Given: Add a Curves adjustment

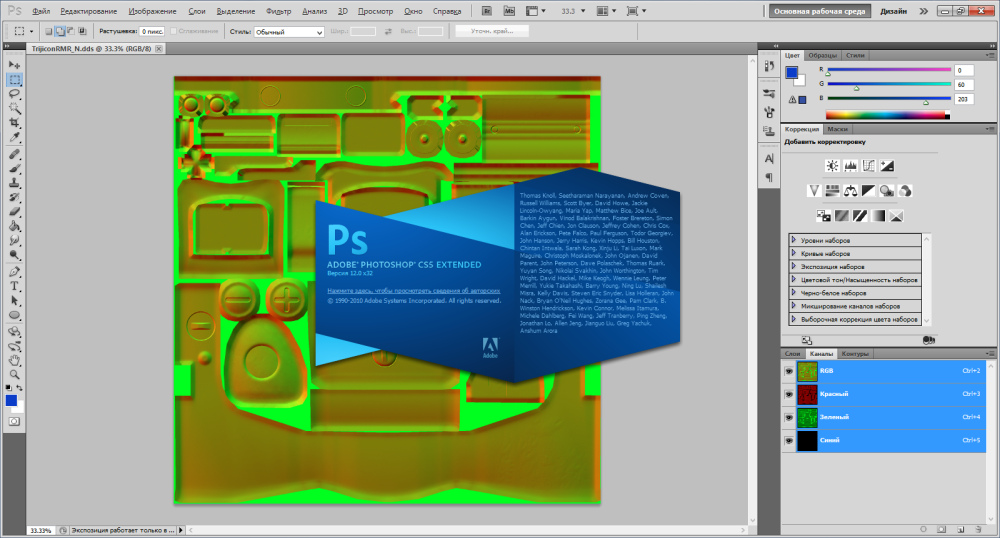Looking at the screenshot, I should (x=869, y=166).
